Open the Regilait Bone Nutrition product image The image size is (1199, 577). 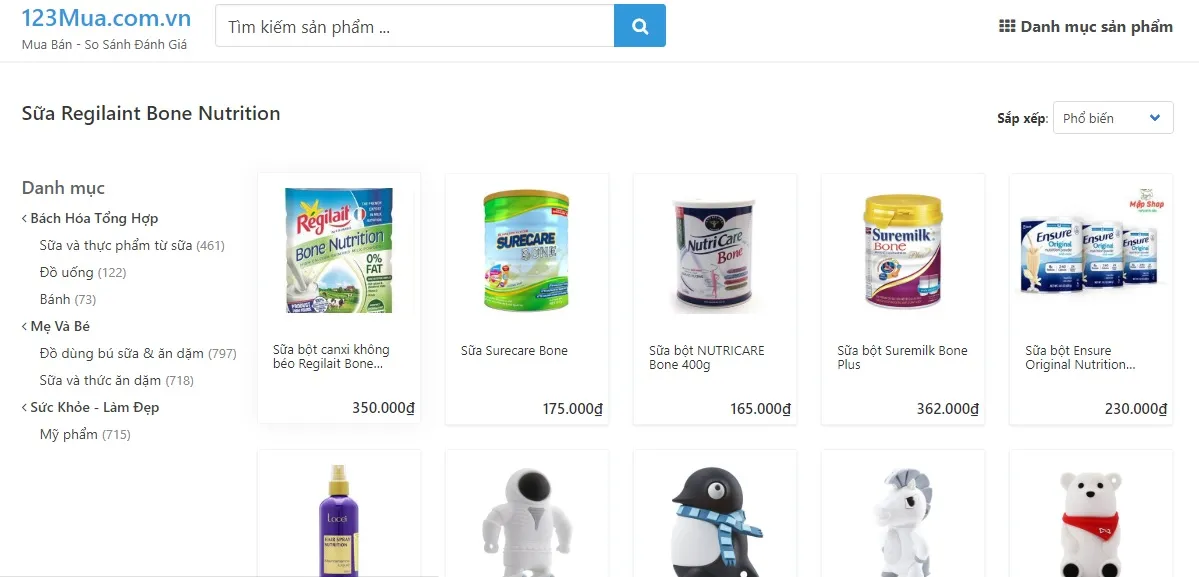[x=339, y=251]
